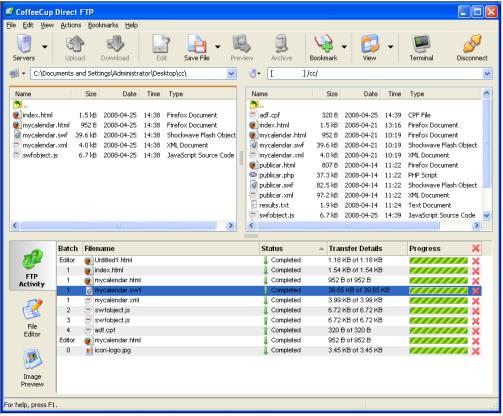Remove the index.html transfer entry
The width and height of the screenshot is (503, 416).
point(476,271)
